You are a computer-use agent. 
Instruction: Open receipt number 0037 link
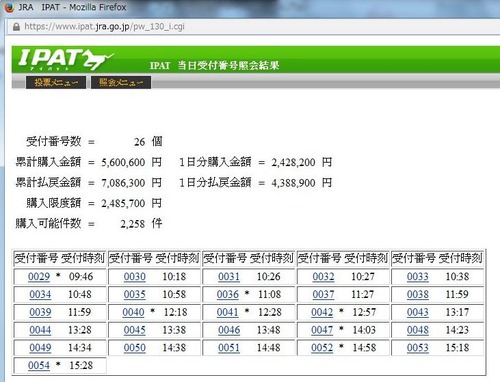tap(323, 294)
